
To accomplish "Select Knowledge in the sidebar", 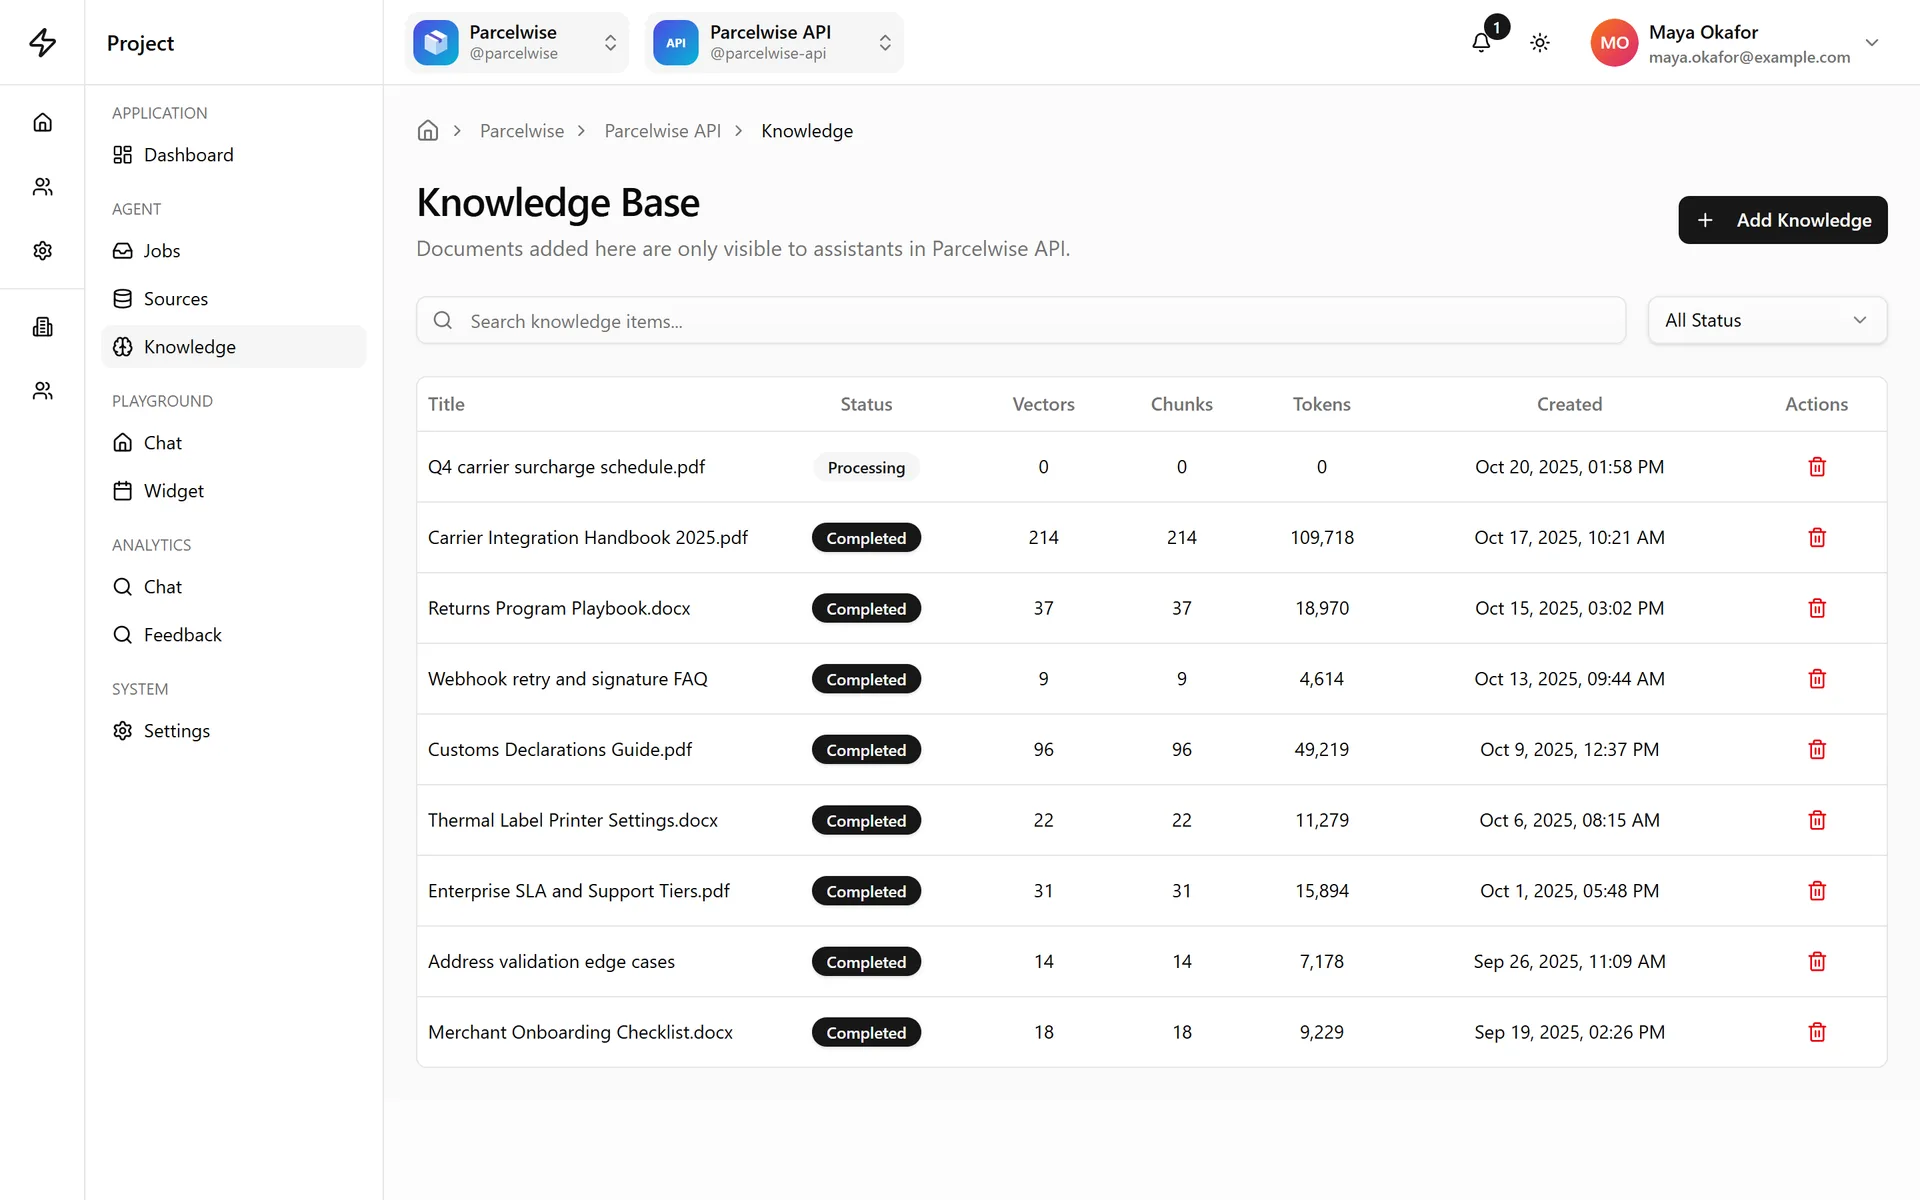I will point(234,347).
